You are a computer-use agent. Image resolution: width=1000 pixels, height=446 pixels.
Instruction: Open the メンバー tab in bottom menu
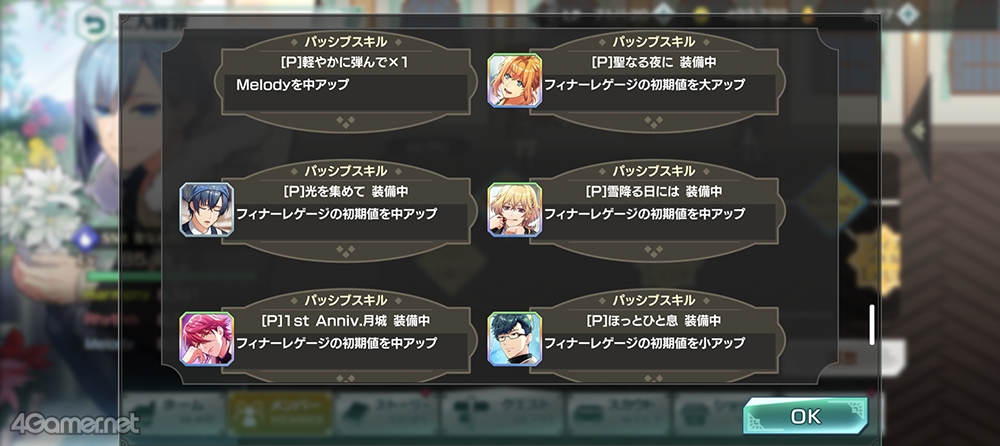[281, 413]
